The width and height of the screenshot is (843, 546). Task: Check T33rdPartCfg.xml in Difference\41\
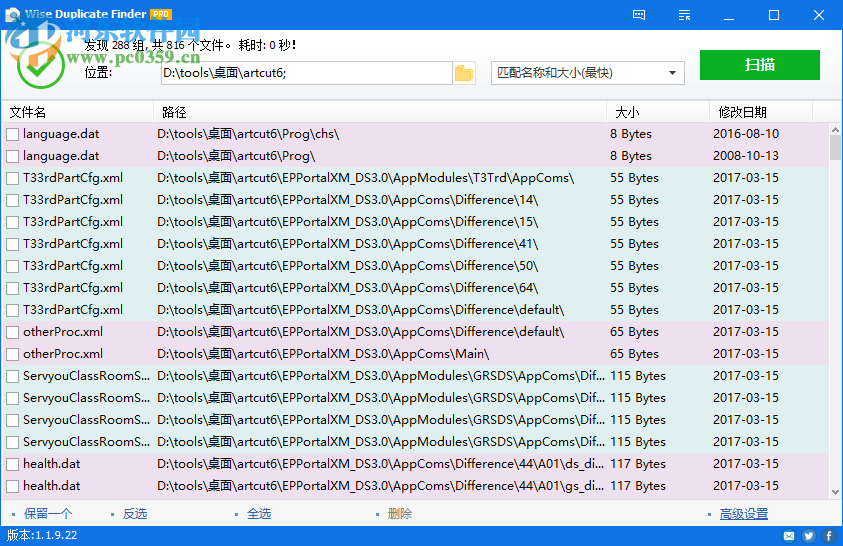12,245
